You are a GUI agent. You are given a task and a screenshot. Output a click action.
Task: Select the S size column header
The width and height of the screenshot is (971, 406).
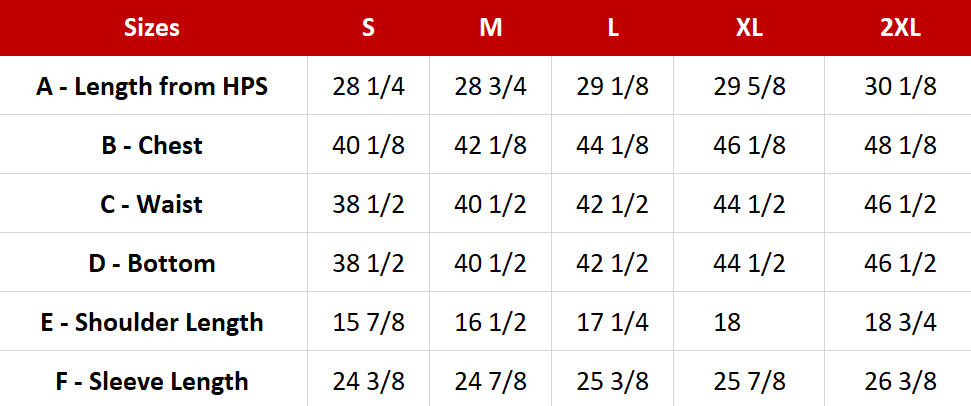[x=368, y=28]
